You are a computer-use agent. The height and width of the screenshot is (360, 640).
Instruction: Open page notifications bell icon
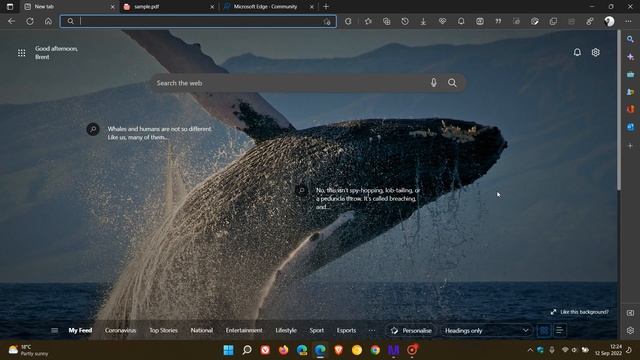point(577,52)
